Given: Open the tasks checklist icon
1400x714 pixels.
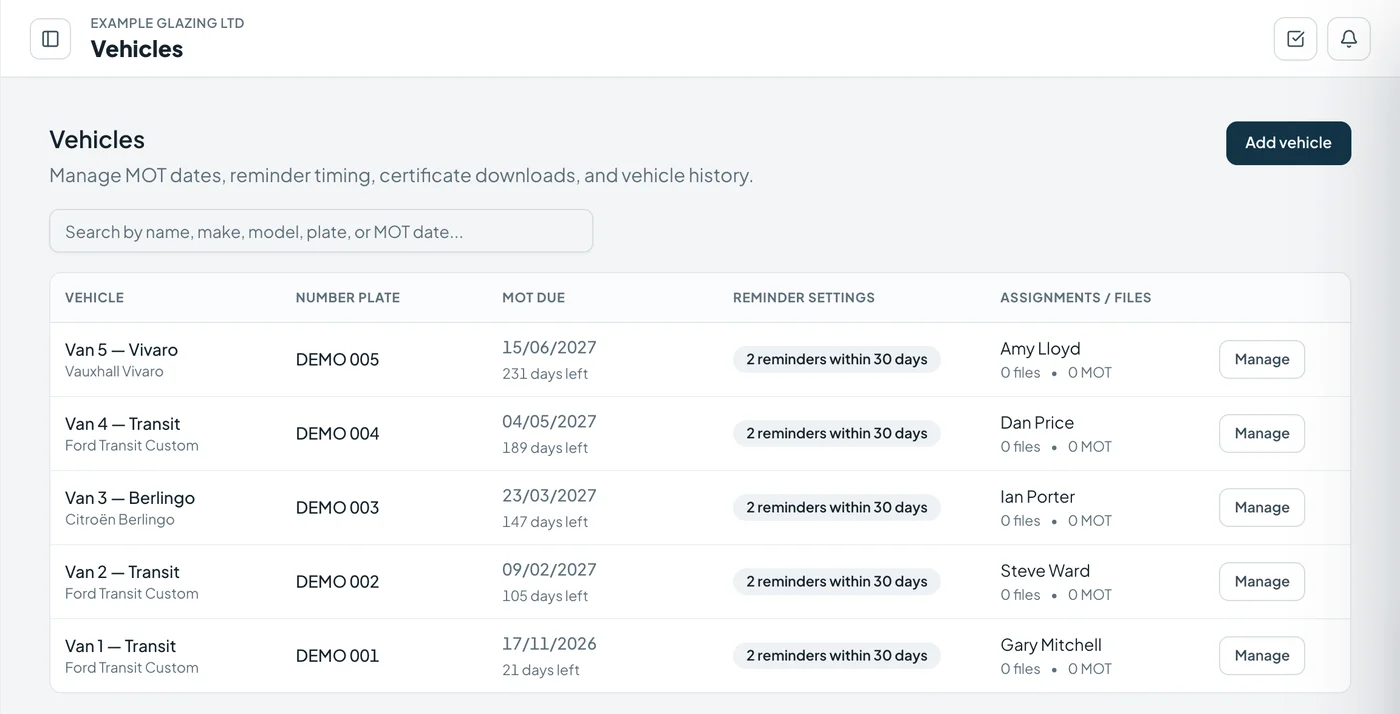Looking at the screenshot, I should point(1295,39).
